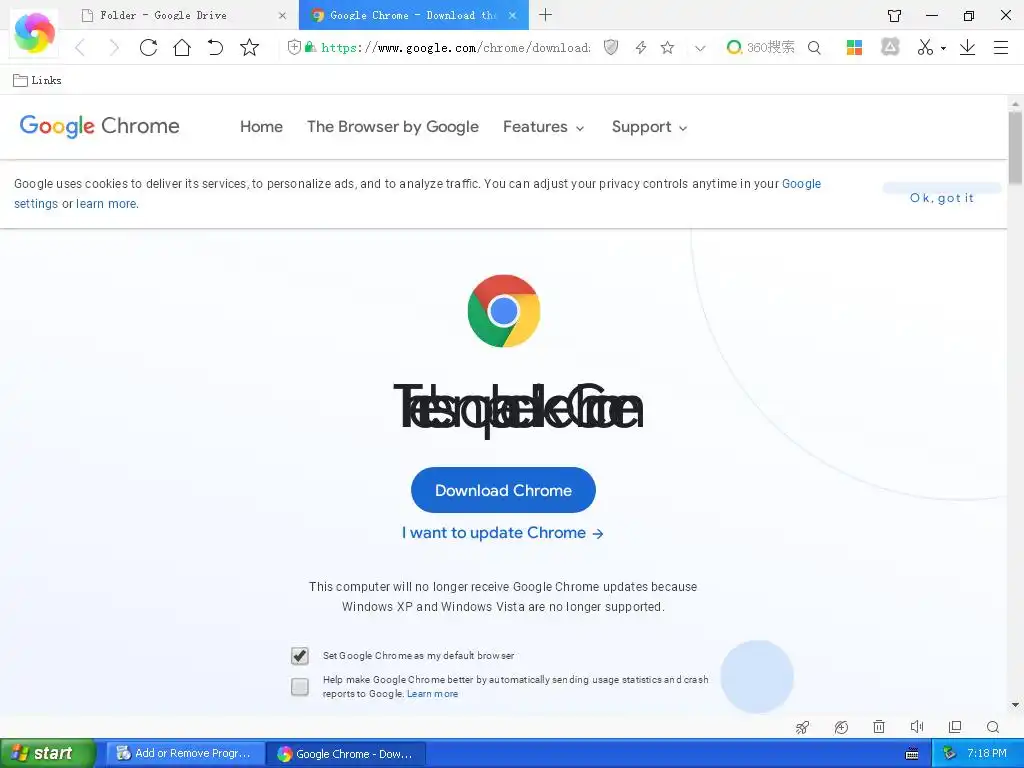Switch to Add or Remove Programs taskbar item
The height and width of the screenshot is (768, 1024).
click(x=185, y=754)
